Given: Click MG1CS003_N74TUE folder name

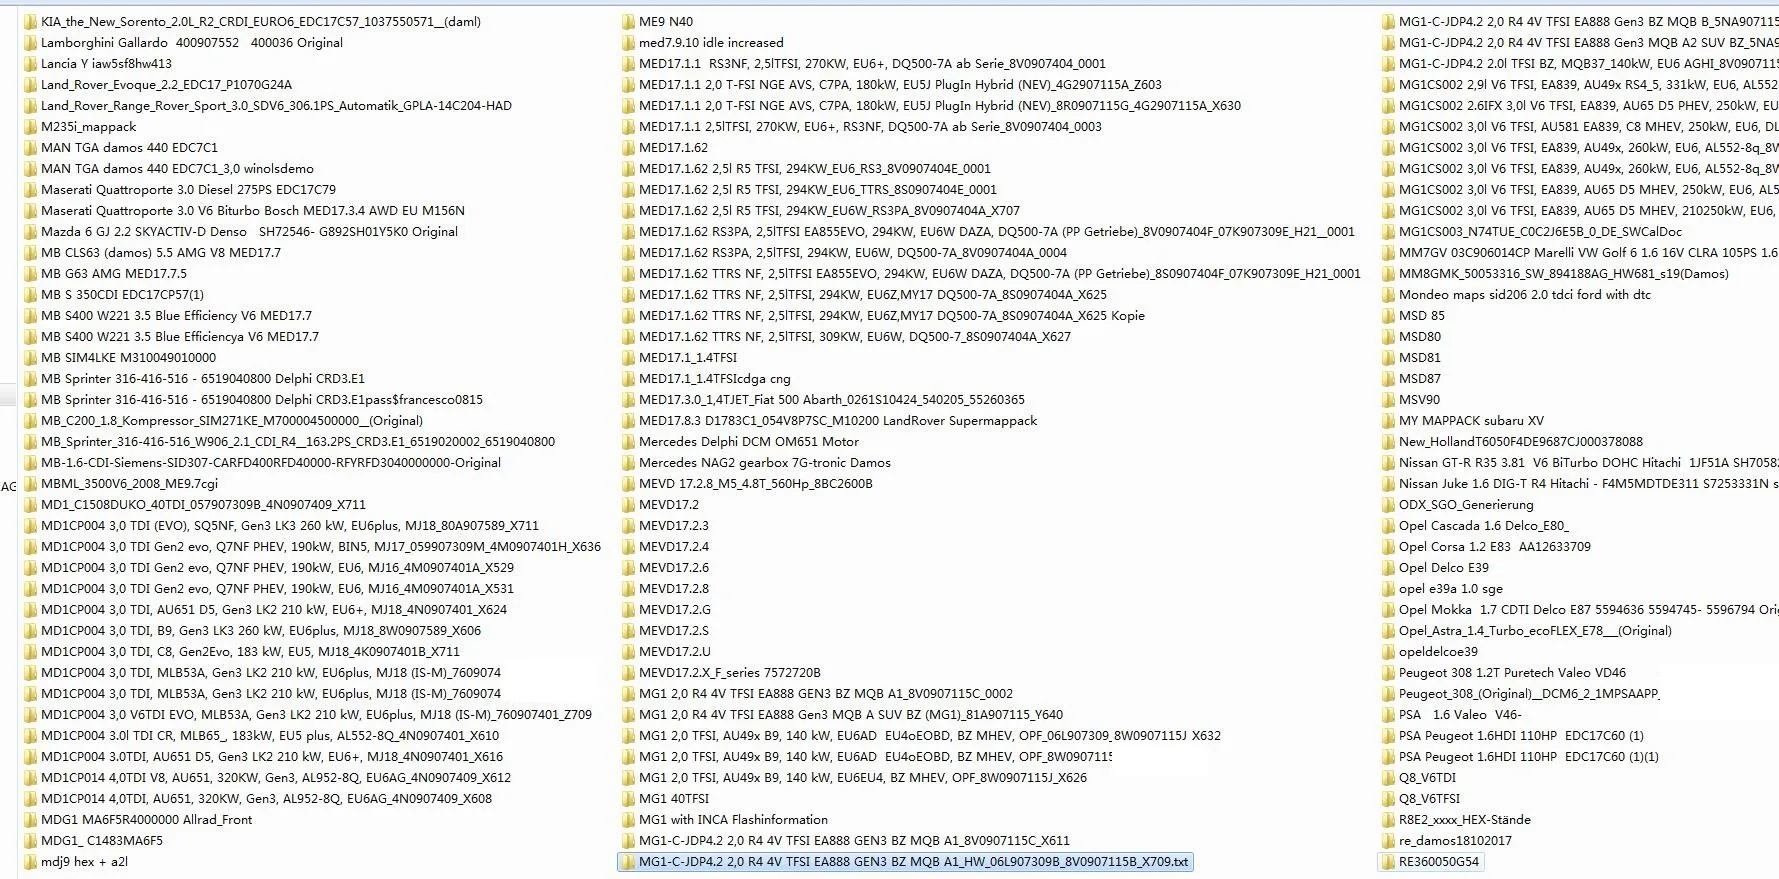Looking at the screenshot, I should click(1540, 232).
